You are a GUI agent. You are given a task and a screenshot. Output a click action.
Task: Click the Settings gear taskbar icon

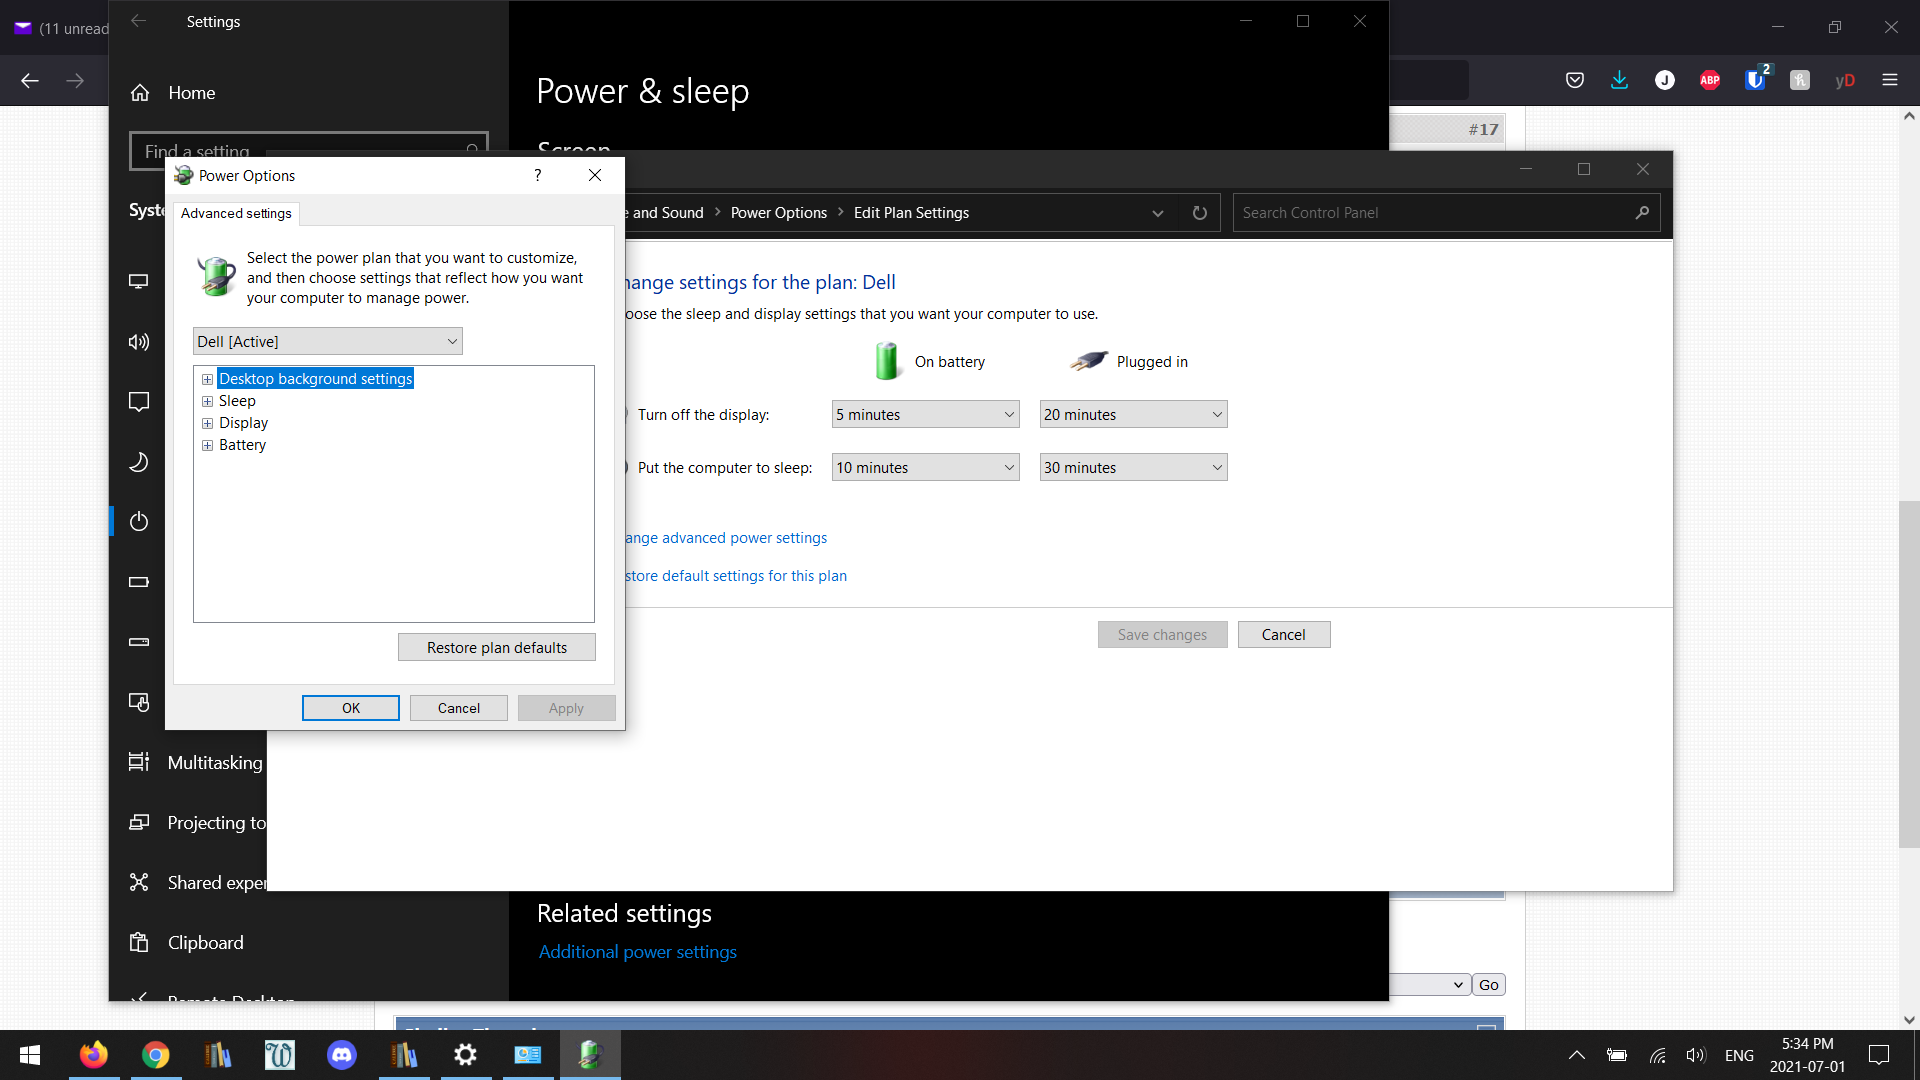465,1055
